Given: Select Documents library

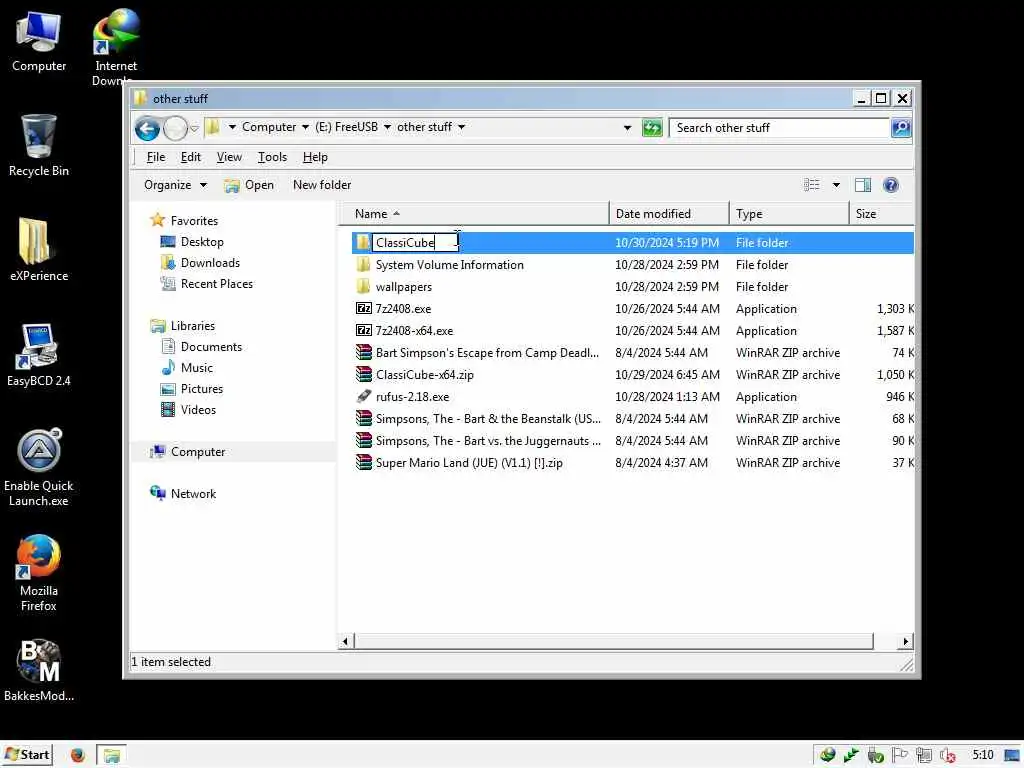Looking at the screenshot, I should coord(202,347).
